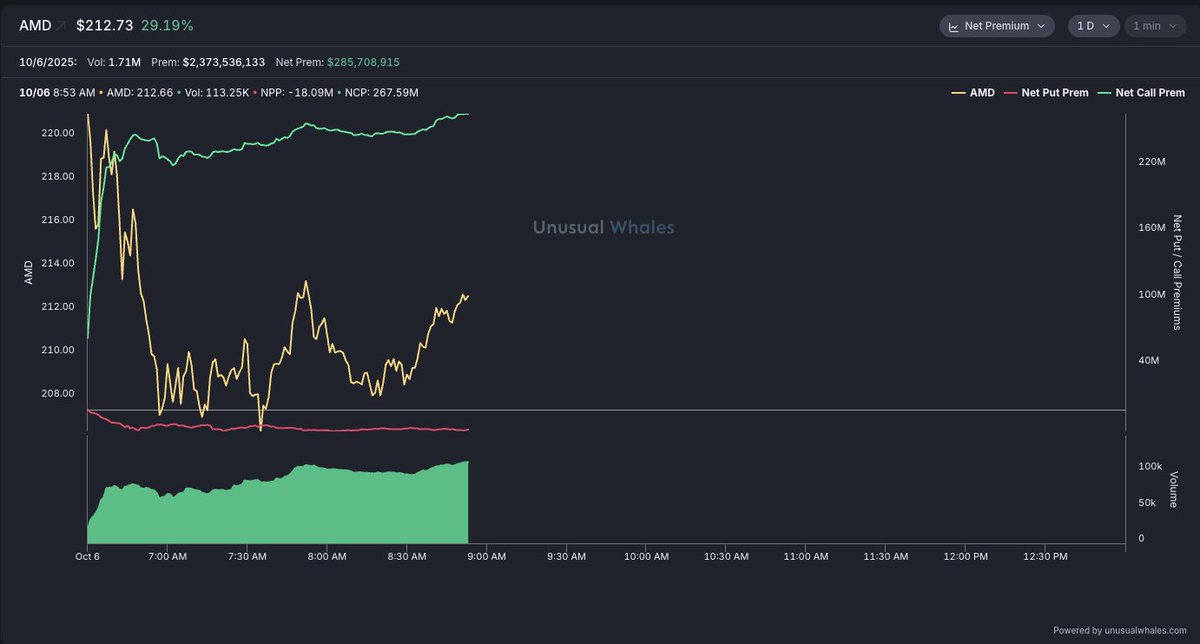The image size is (1200, 644).
Task: Click the green Net Prem value $285,708,915
Action: coord(363,62)
